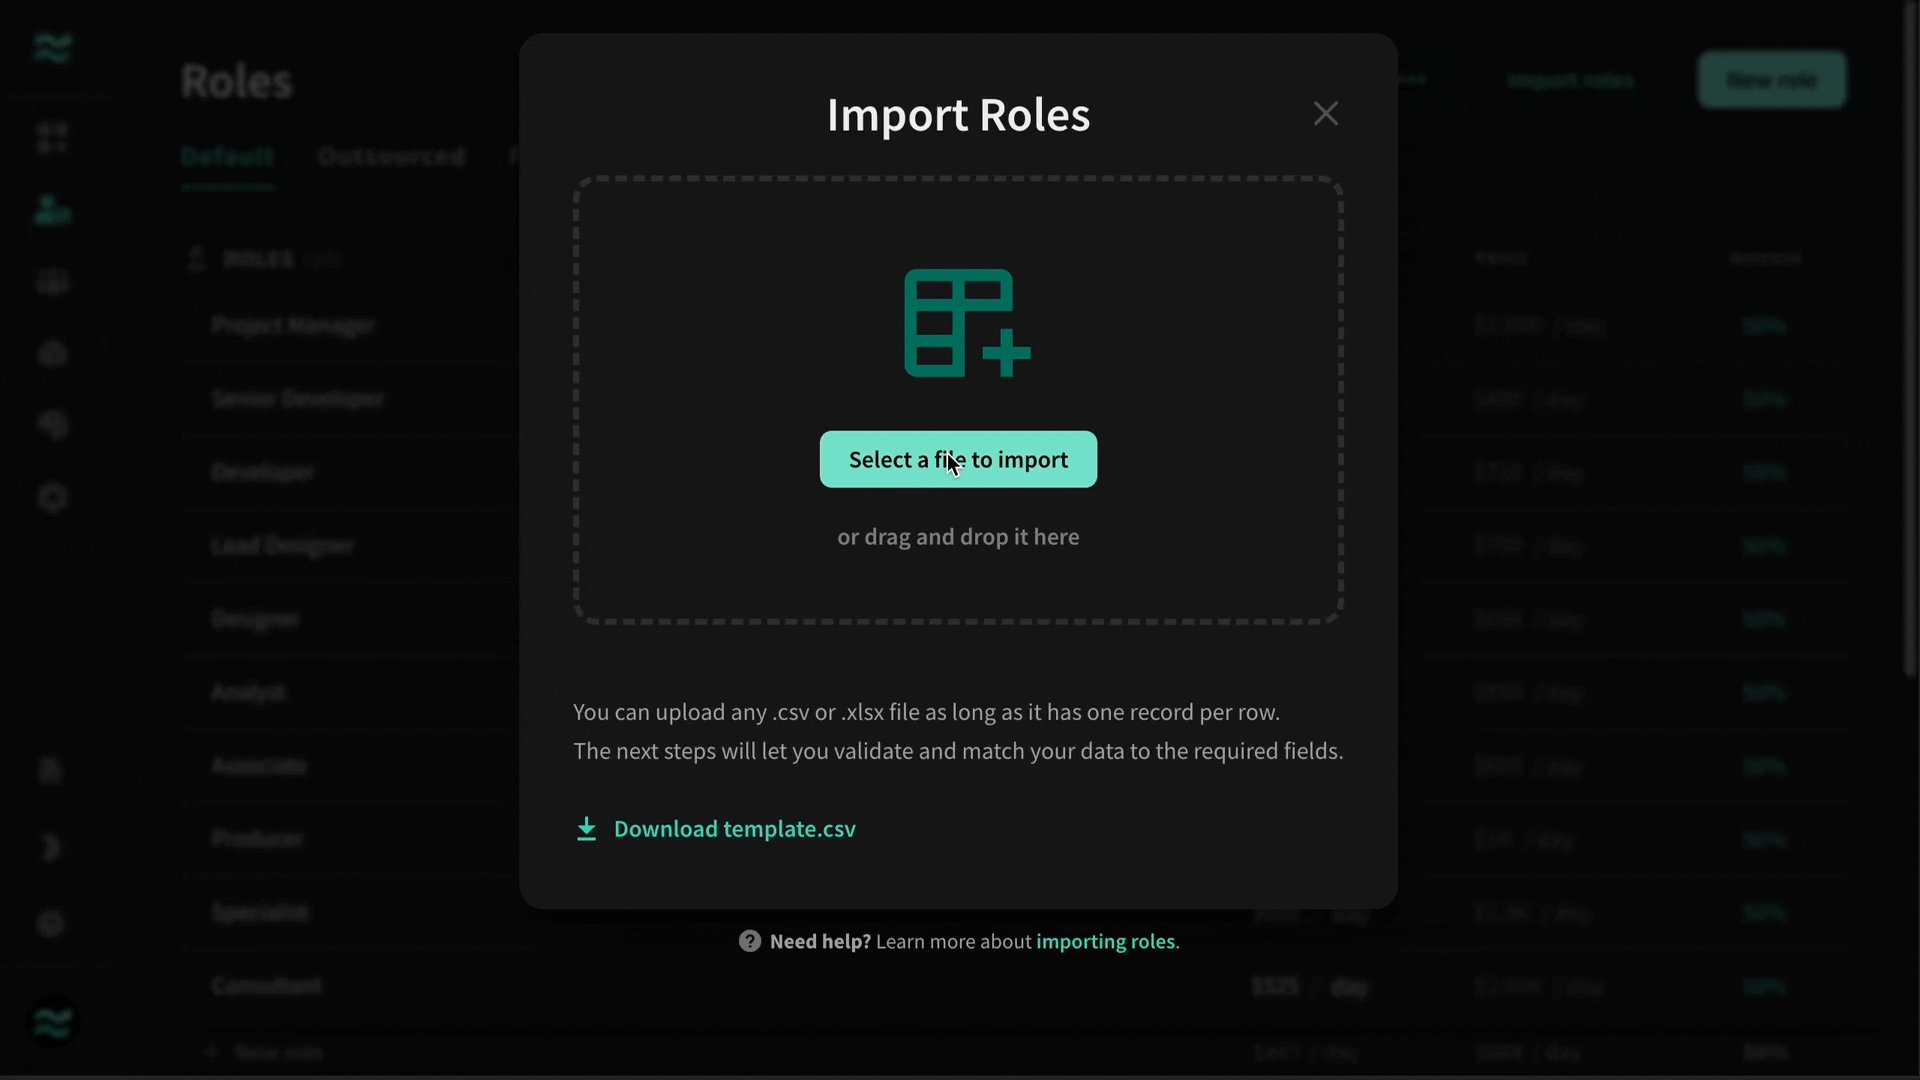Click the spreadsheet-plus import icon

point(967,323)
